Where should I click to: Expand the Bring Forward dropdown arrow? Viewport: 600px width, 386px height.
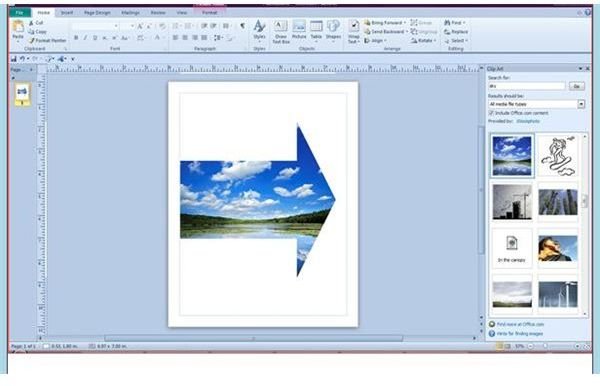tap(405, 23)
